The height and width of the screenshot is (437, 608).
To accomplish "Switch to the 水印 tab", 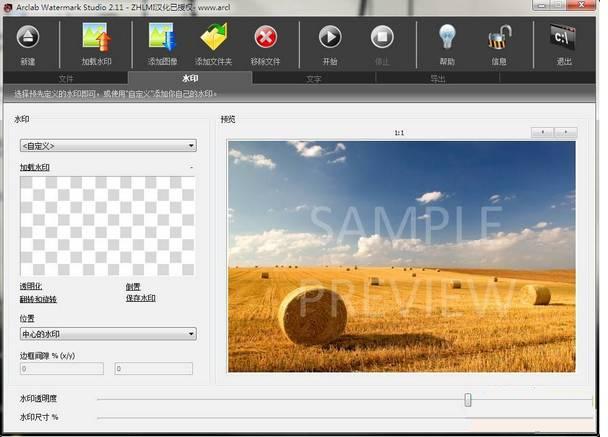I will pyautogui.click(x=190, y=78).
